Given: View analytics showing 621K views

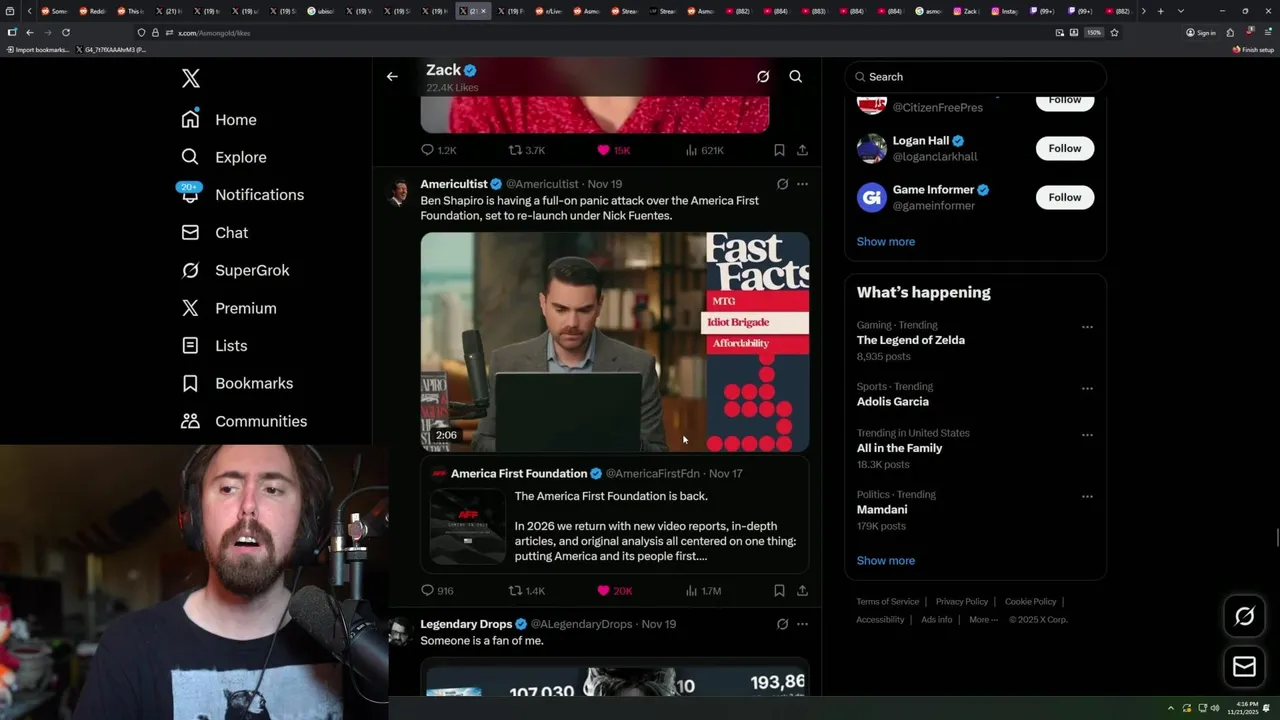Looking at the screenshot, I should click(x=704, y=150).
